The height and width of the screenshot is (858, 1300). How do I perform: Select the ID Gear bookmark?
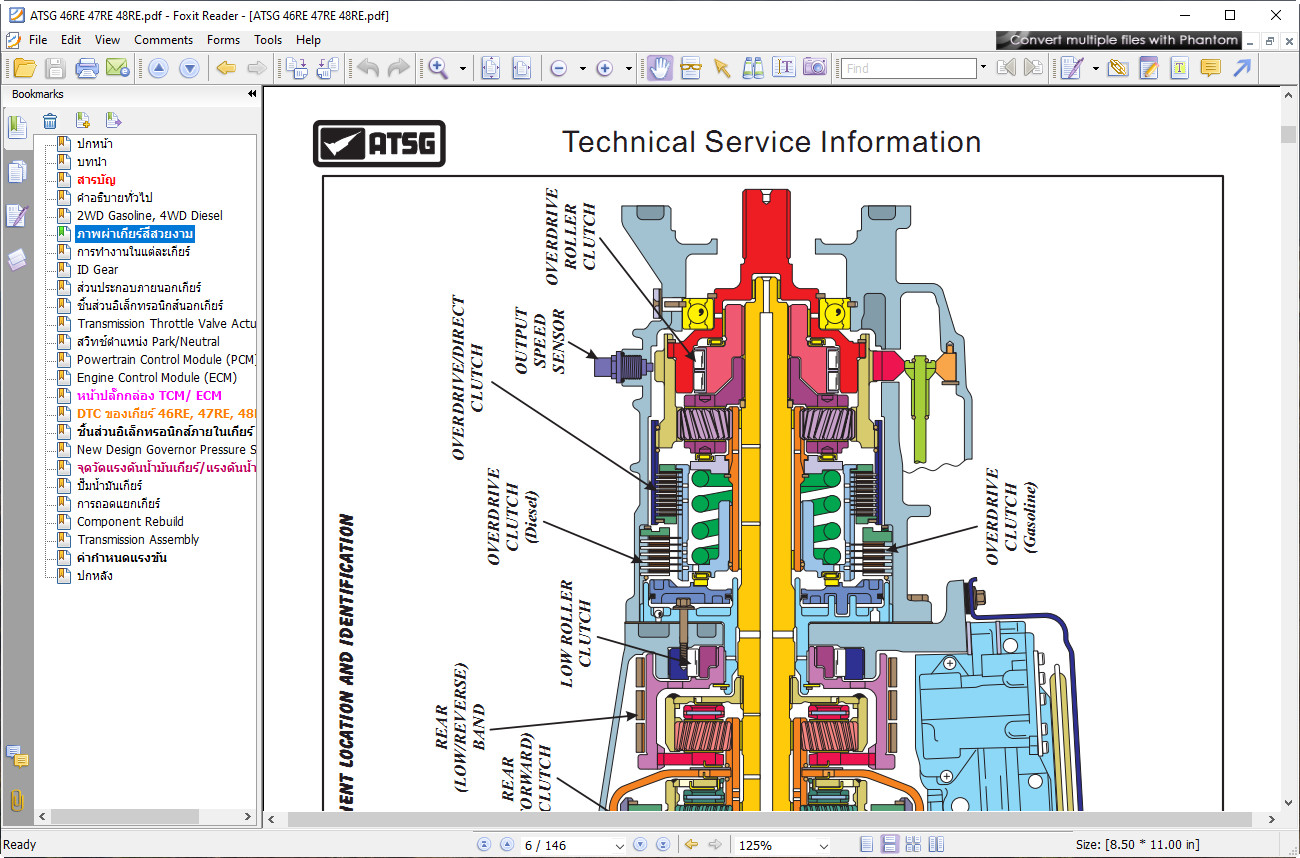[x=97, y=269]
